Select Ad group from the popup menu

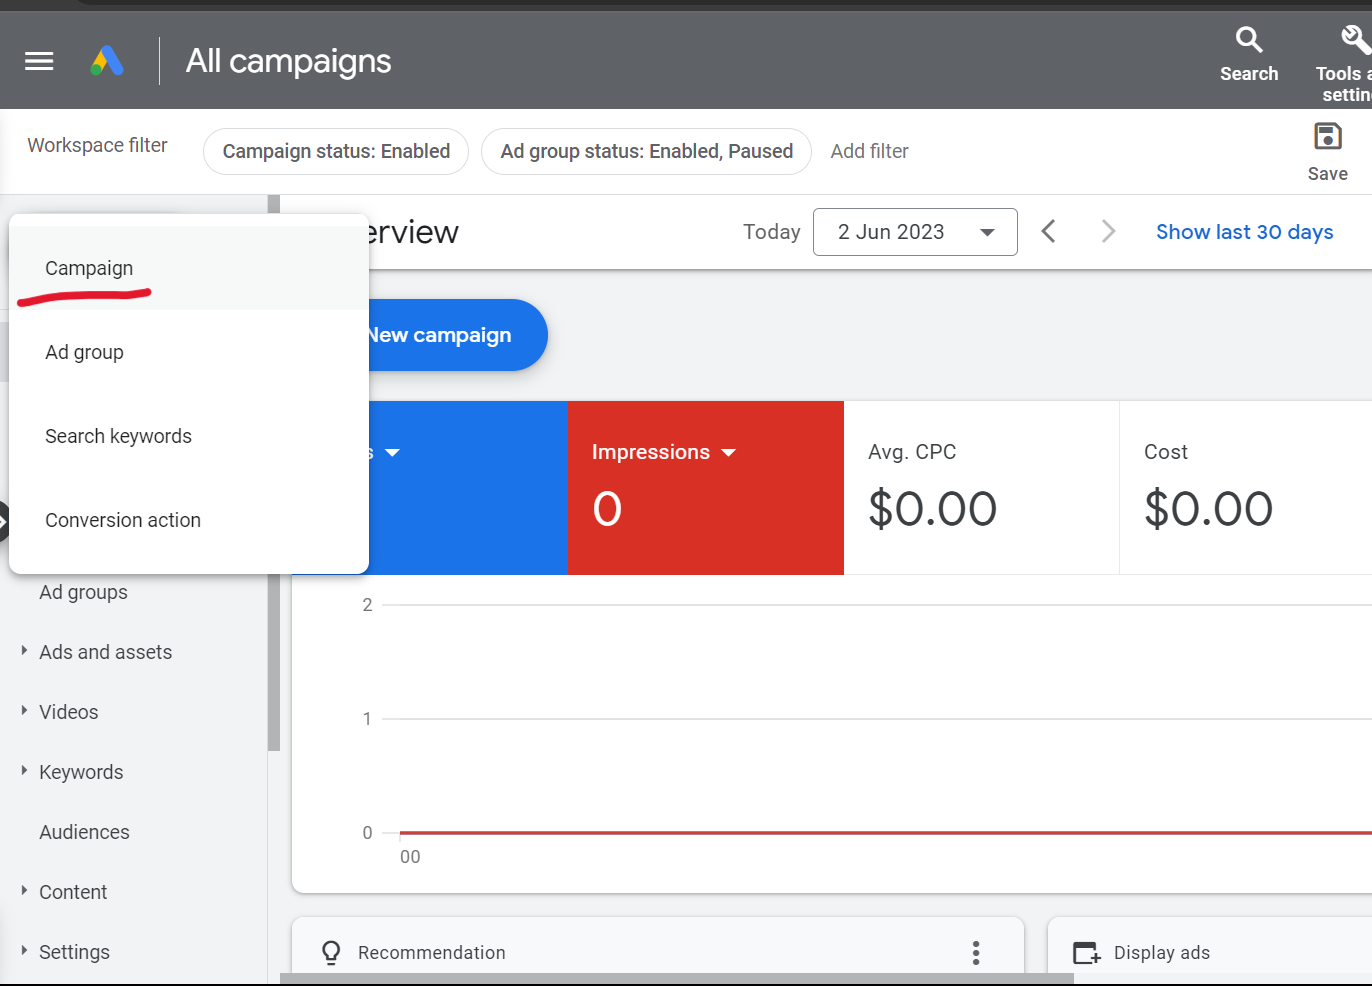(189, 352)
